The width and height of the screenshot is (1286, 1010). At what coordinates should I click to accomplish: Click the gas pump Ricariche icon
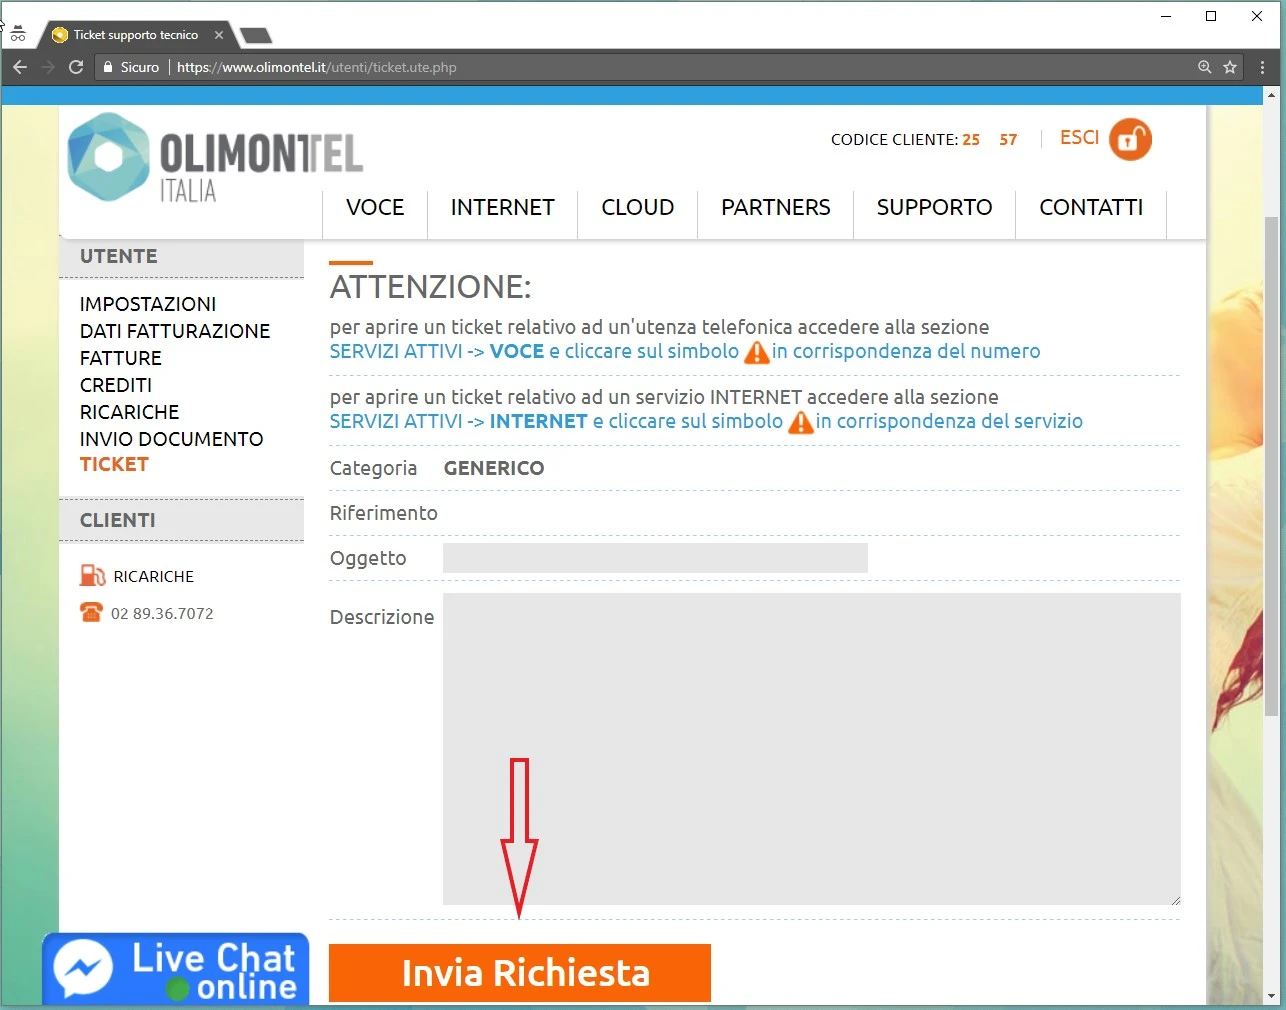[92, 575]
